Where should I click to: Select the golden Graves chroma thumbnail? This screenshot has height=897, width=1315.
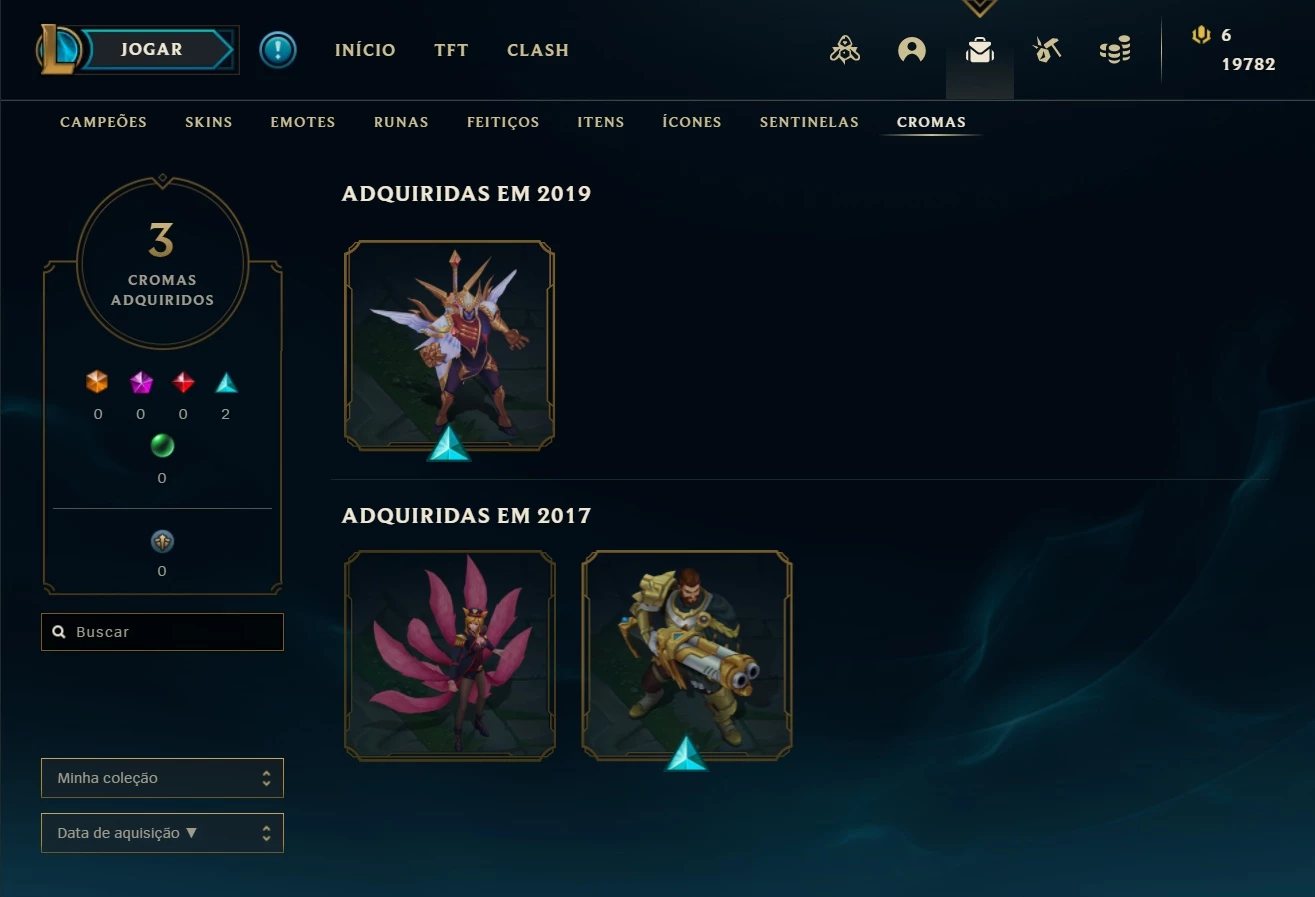click(x=687, y=656)
